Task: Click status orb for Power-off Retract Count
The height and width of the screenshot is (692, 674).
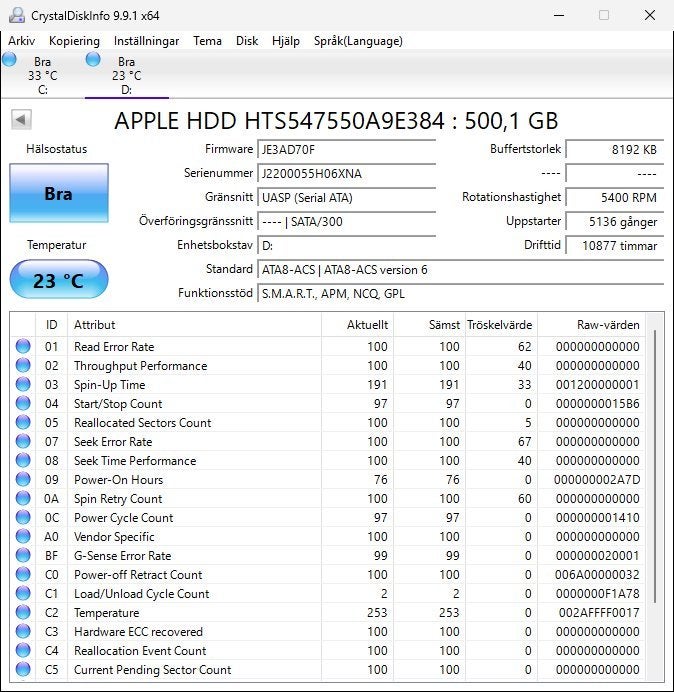Action: [23, 574]
